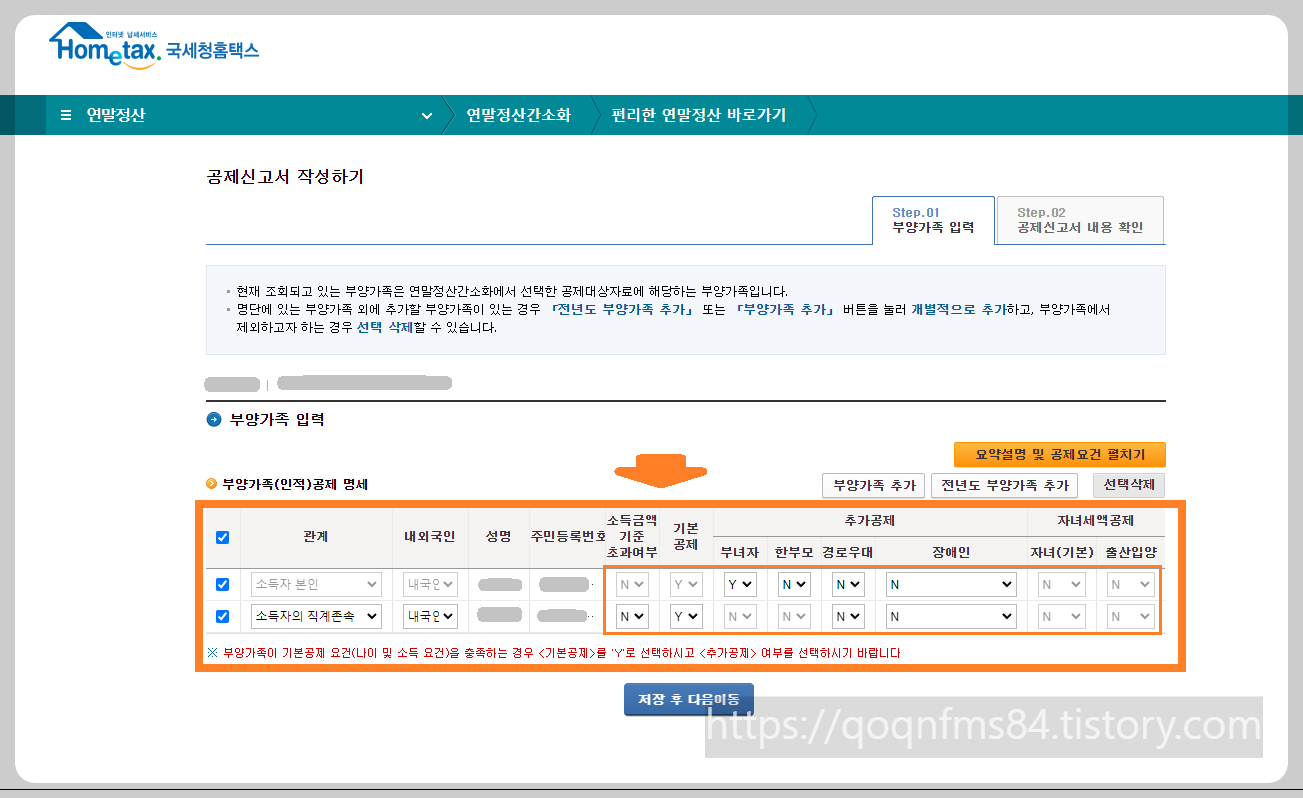Open 경로우대 dropdown in 소득자 본인 row
This screenshot has width=1303, height=798.
(848, 584)
